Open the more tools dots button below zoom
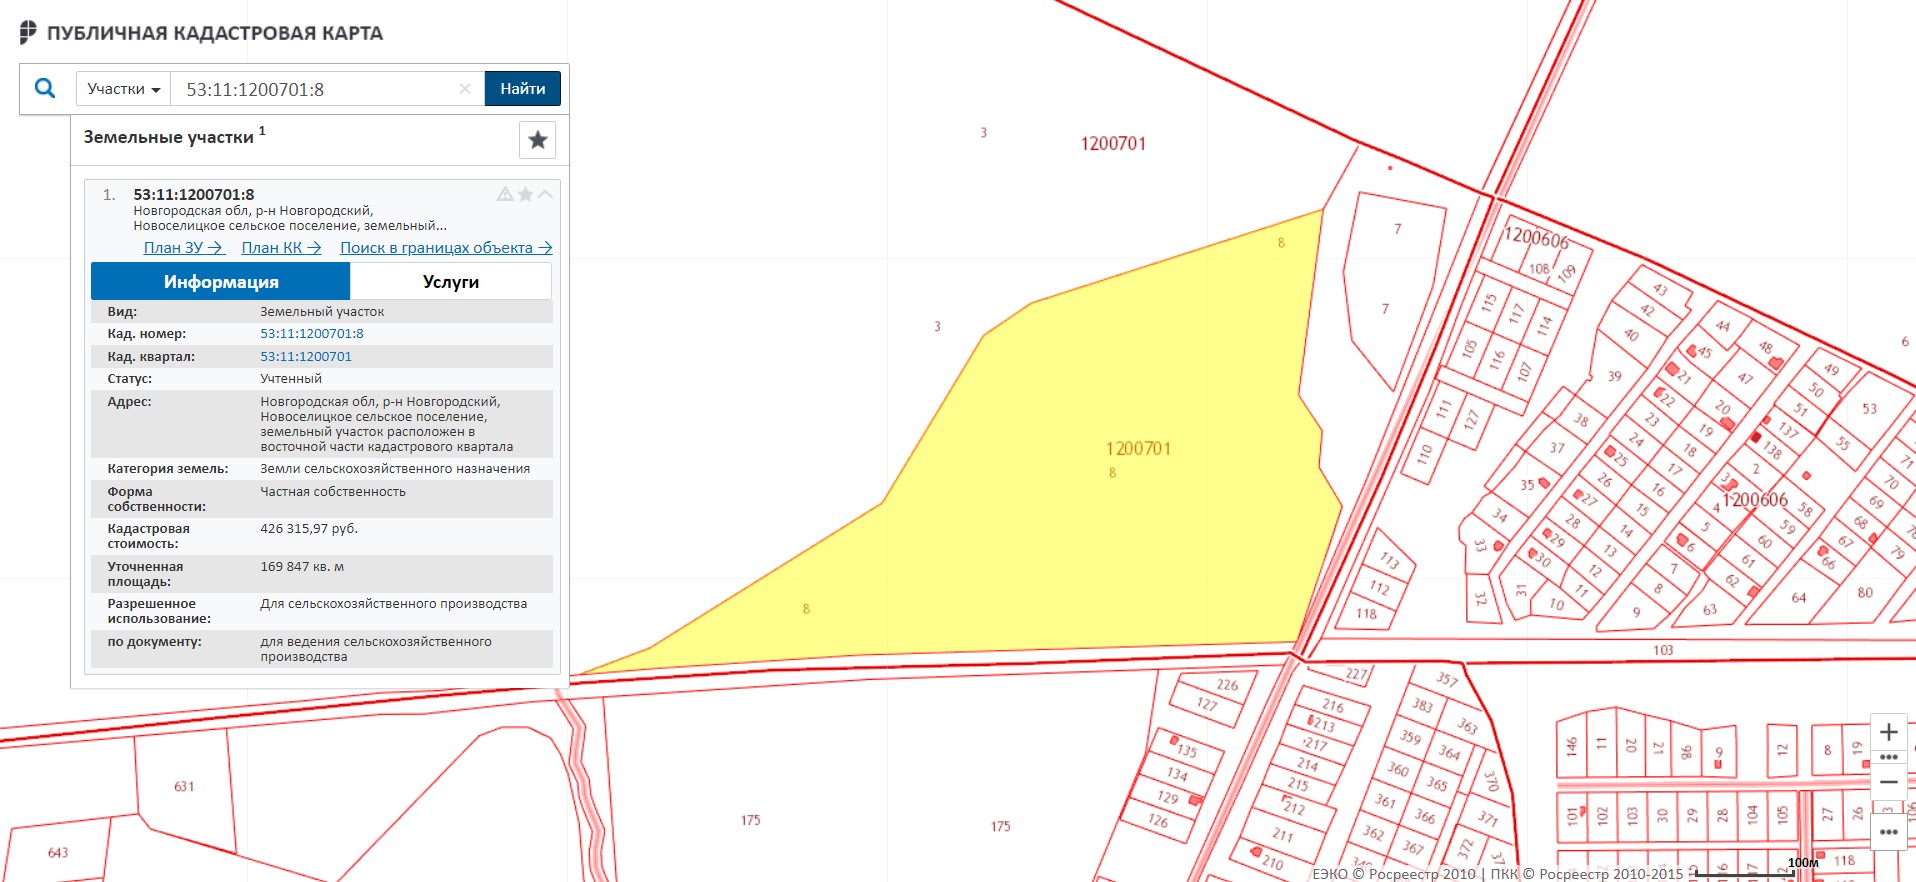Screen dimensions: 1916x882 point(1888,832)
